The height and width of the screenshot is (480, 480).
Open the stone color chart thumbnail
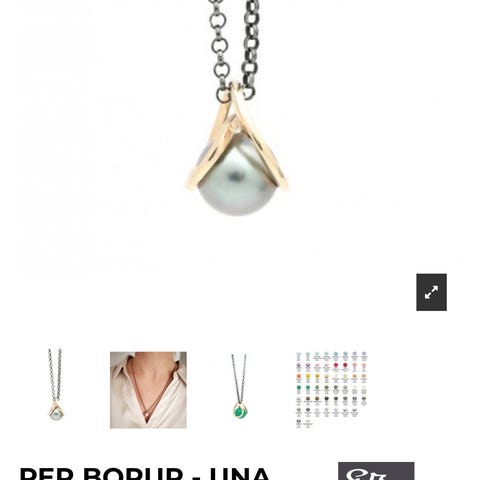tap(332, 389)
